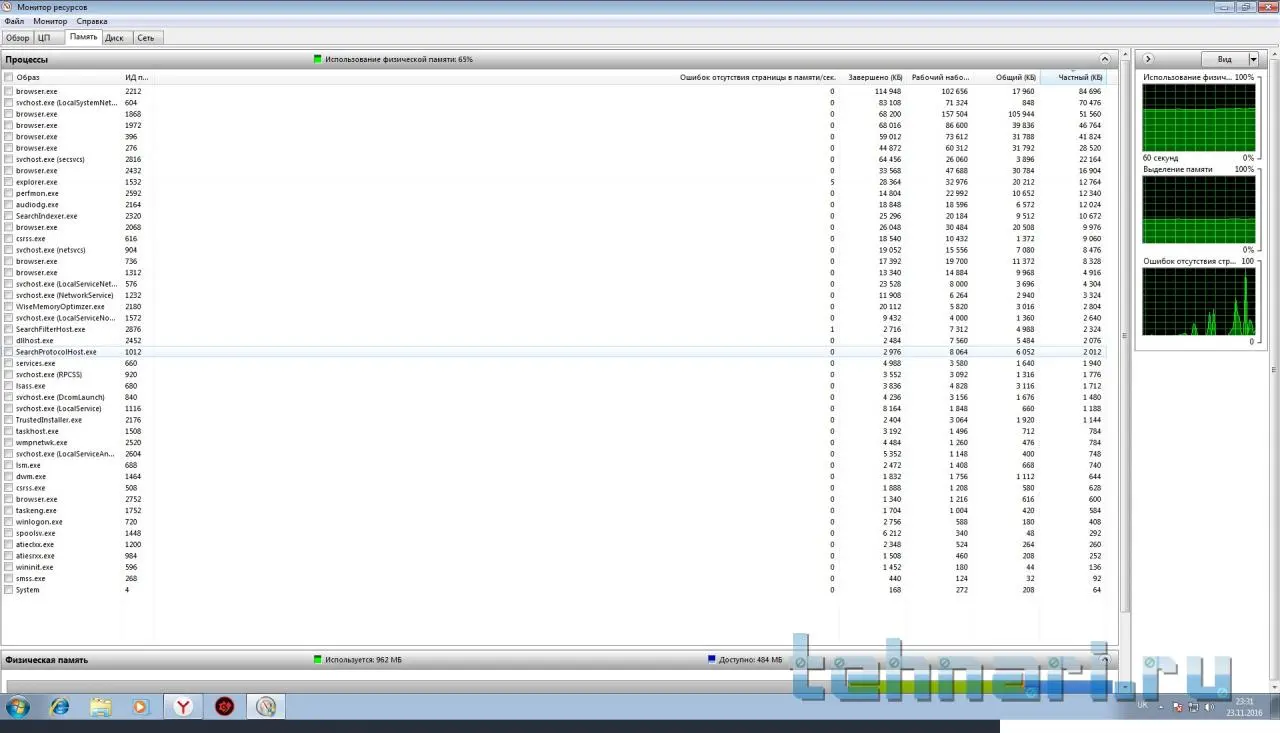Screen dimensions: 1280x733
Task: Click the Выделение памяти graph
Action: [x=1199, y=210]
